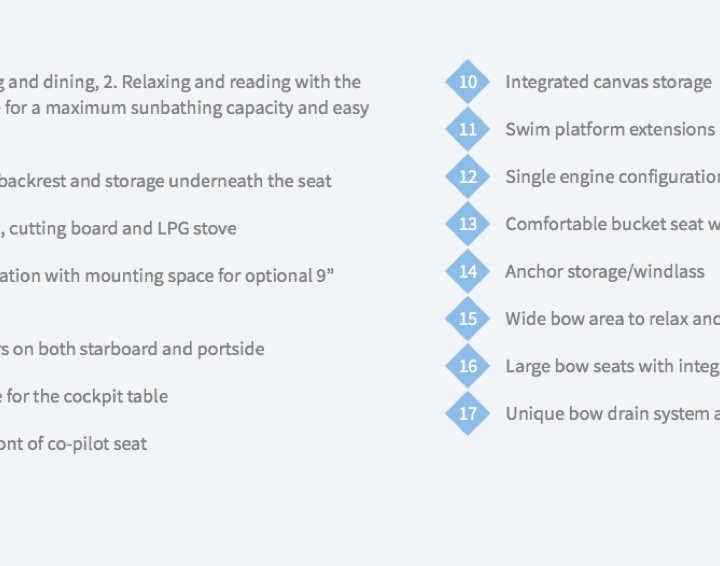
Task: Click the 'Integrated canvas storage' text
Action: pyautogui.click(x=608, y=83)
